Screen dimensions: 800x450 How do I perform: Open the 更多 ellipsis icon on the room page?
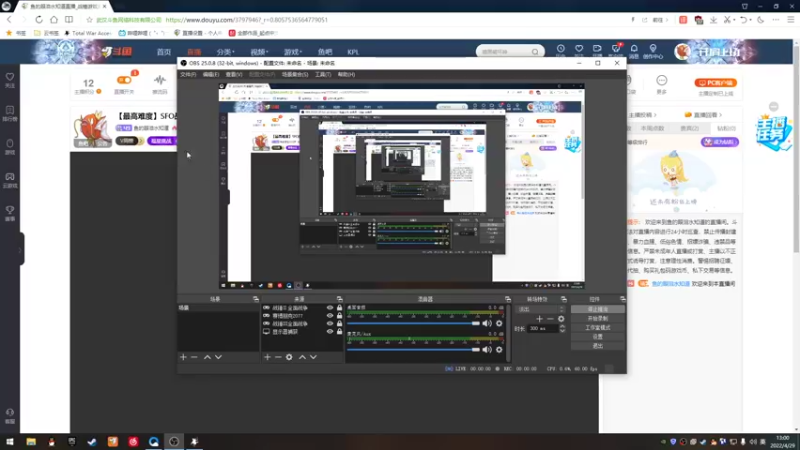click(x=662, y=81)
